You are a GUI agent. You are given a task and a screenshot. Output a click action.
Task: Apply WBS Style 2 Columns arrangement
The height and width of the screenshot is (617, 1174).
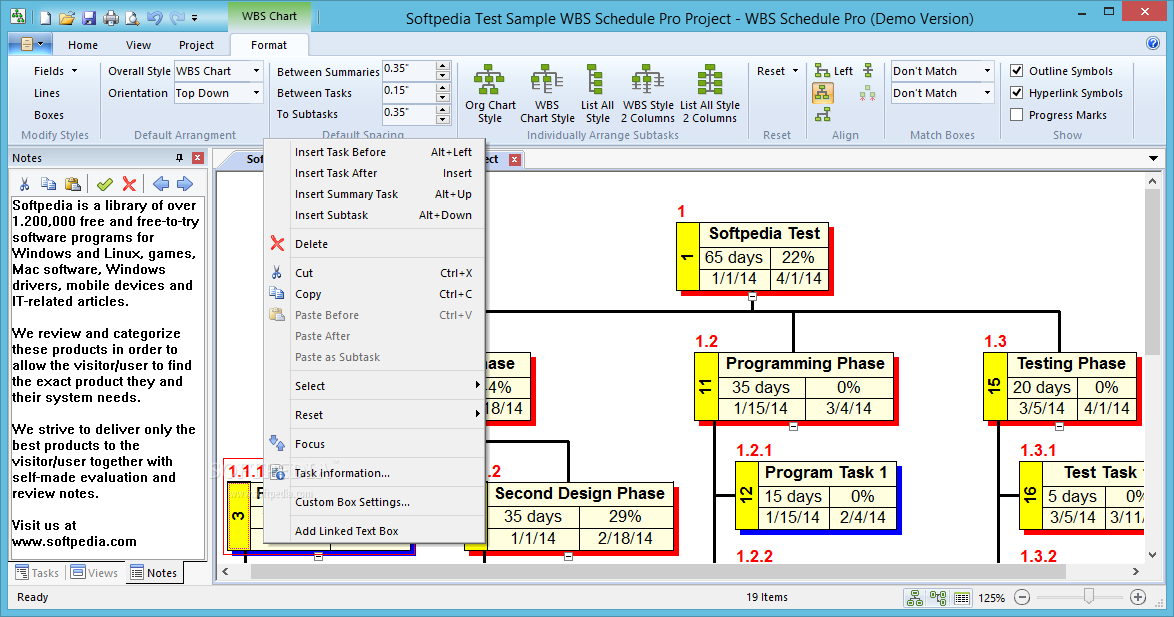(648, 94)
